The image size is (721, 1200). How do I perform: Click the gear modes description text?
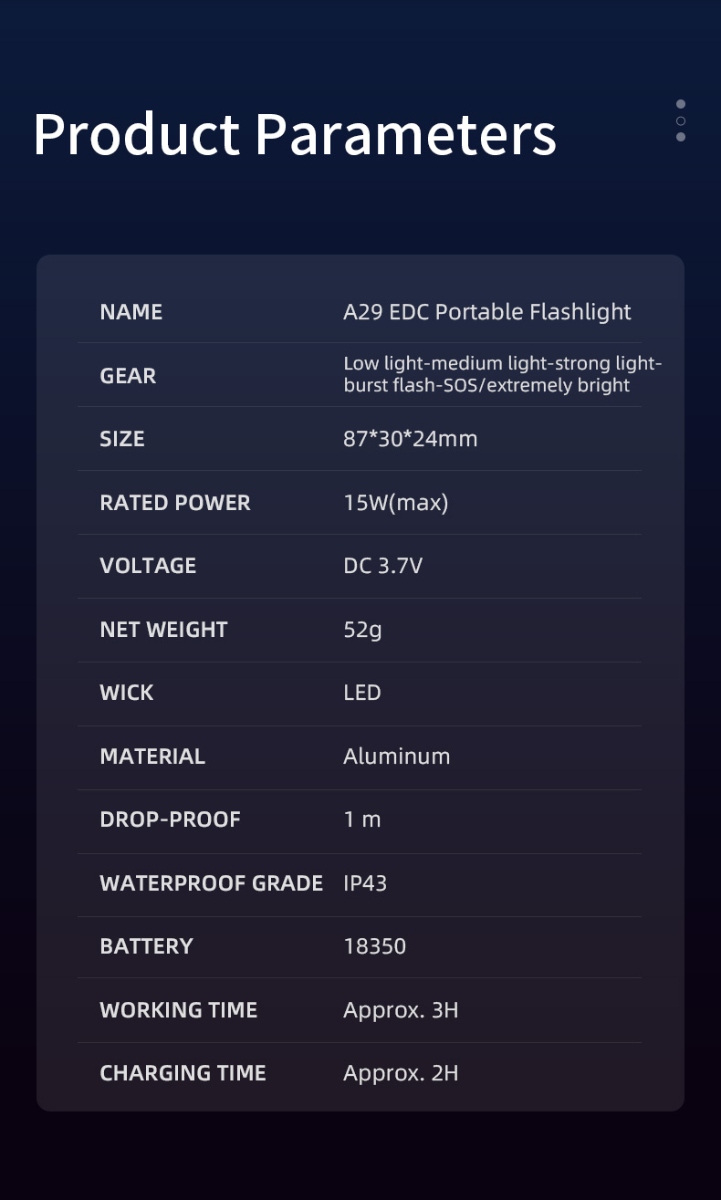pyautogui.click(x=503, y=374)
